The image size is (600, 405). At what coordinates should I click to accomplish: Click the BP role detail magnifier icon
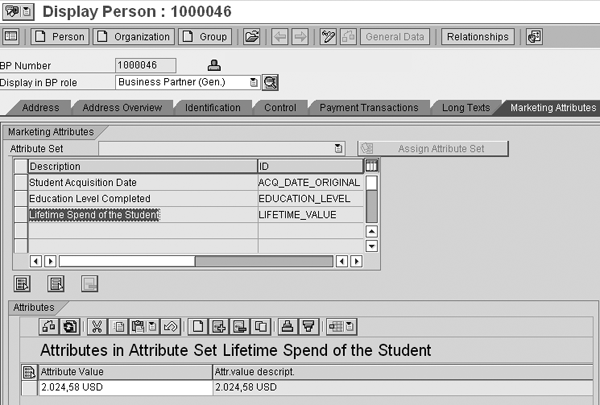270,82
